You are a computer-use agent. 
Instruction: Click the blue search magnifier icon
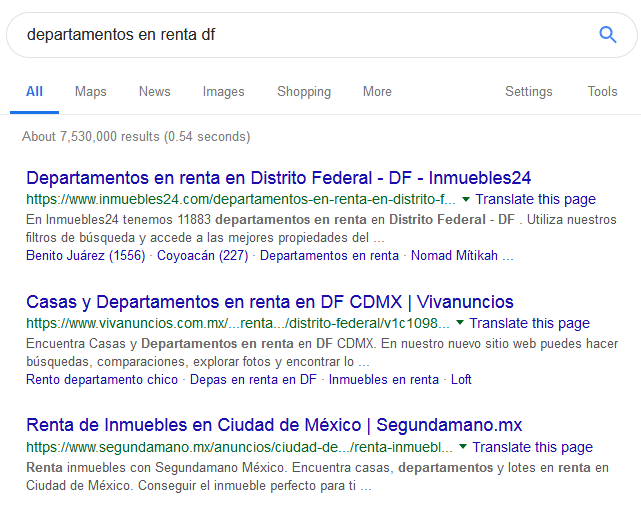[607, 35]
